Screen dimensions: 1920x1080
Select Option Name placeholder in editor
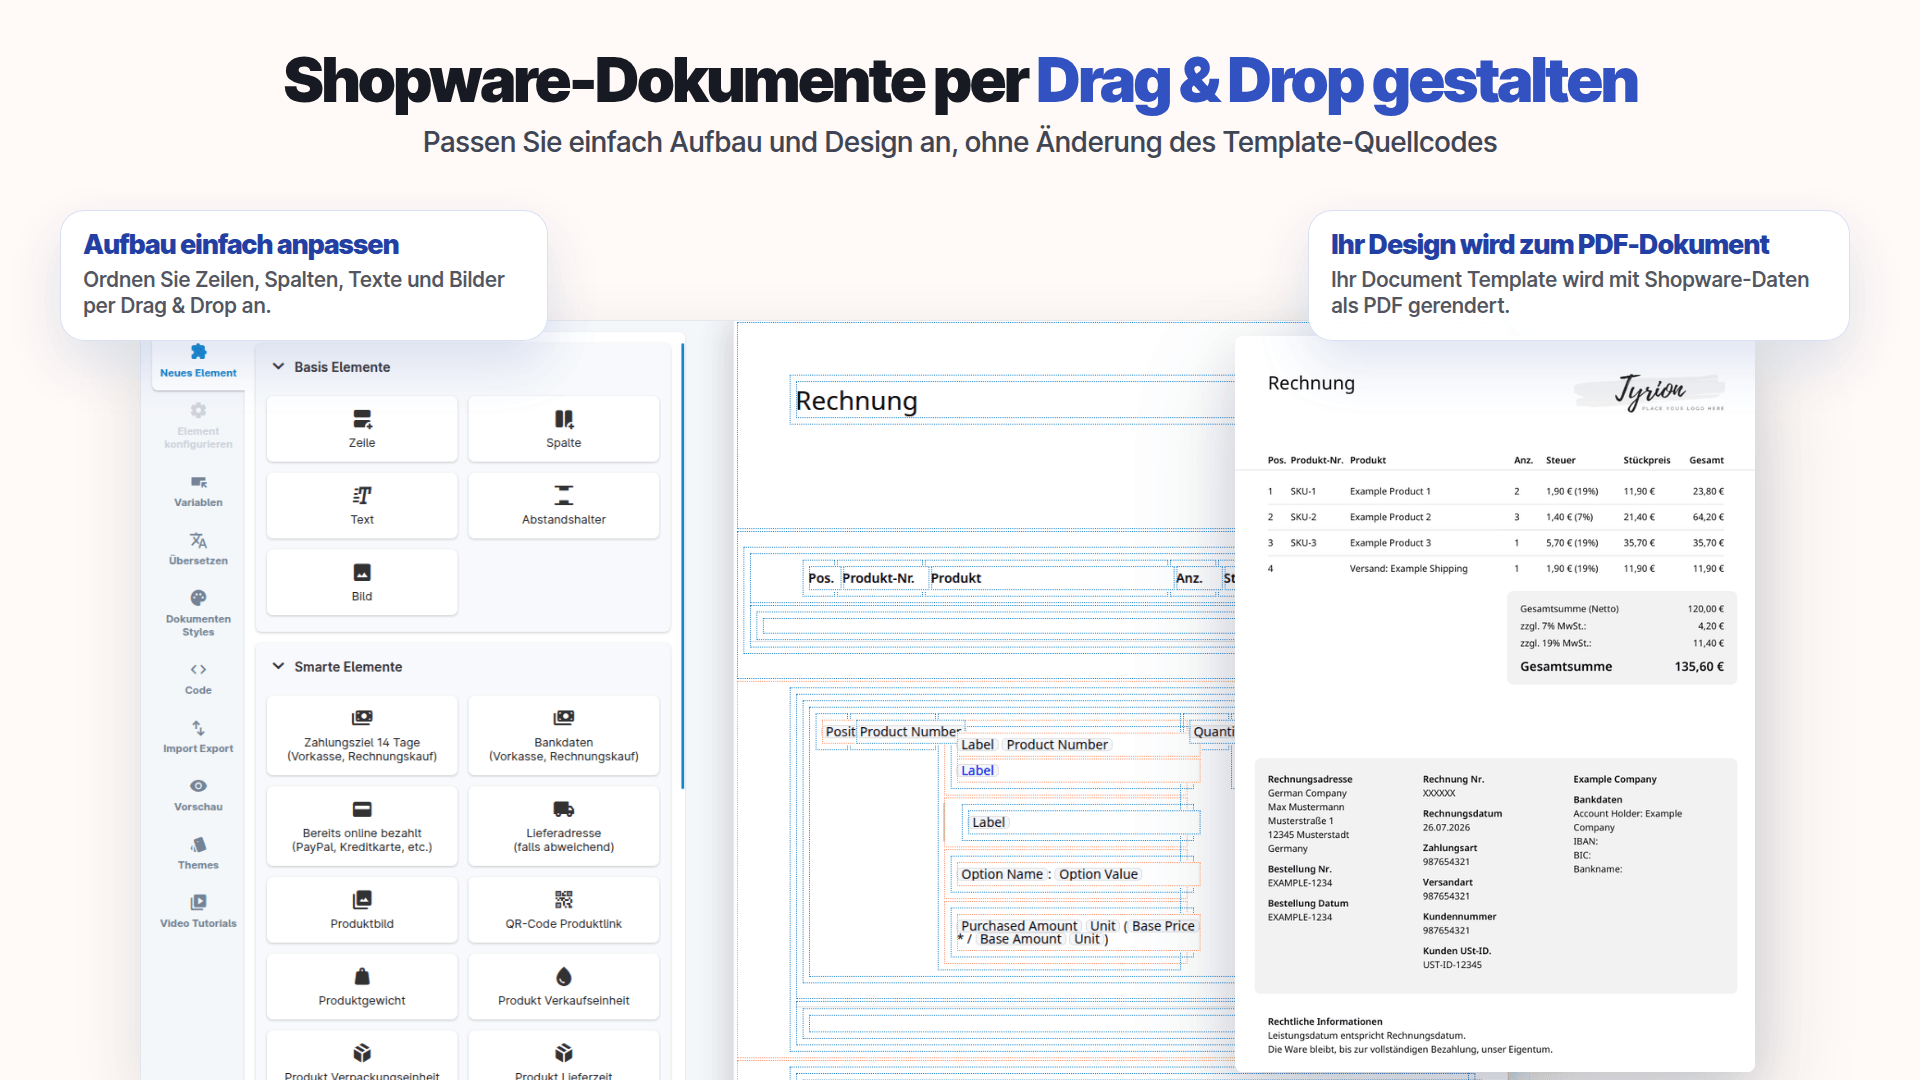point(1002,874)
